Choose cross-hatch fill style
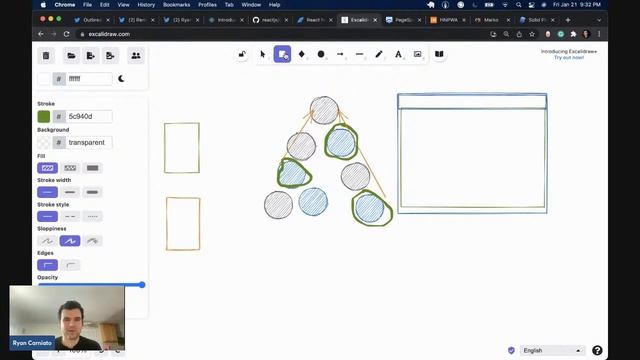Image resolution: width=640 pixels, height=360 pixels. [70, 168]
